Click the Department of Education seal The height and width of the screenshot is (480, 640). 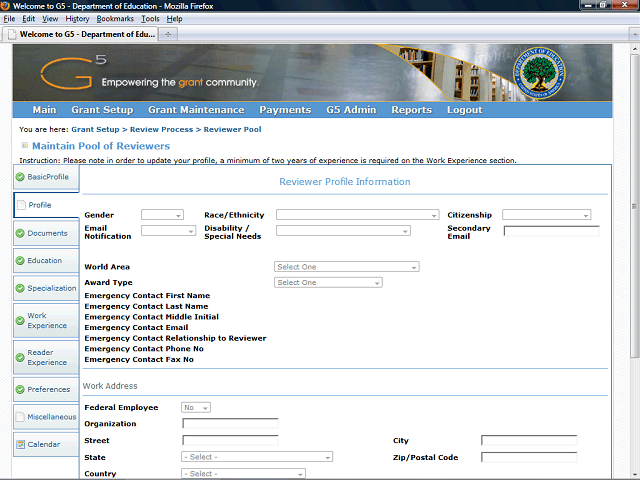coord(539,73)
